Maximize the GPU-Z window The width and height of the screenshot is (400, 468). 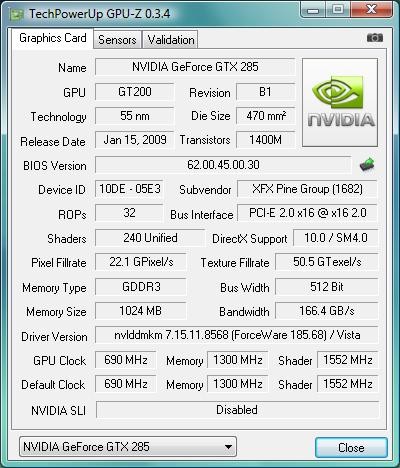coord(337,9)
